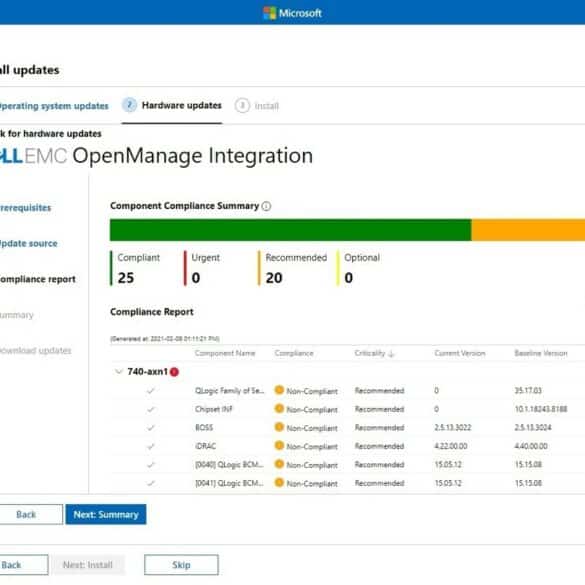Click the Next: Summary button
Image resolution: width=585 pixels, height=585 pixels.
[x=106, y=514]
